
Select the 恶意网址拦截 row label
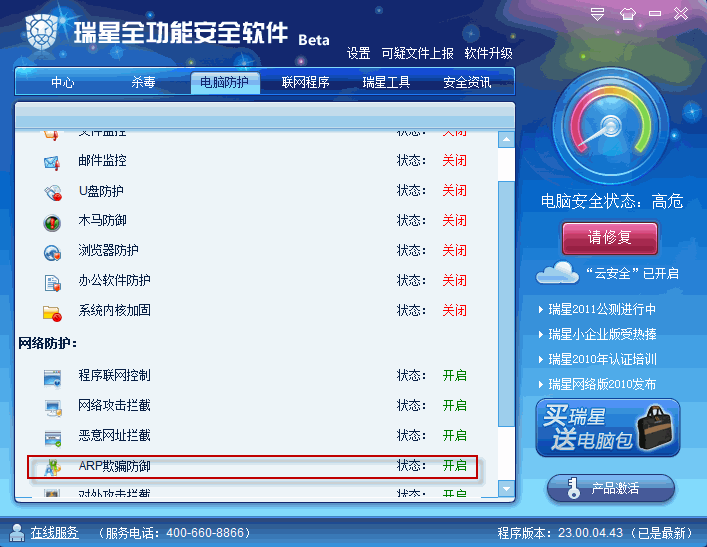coord(115,435)
